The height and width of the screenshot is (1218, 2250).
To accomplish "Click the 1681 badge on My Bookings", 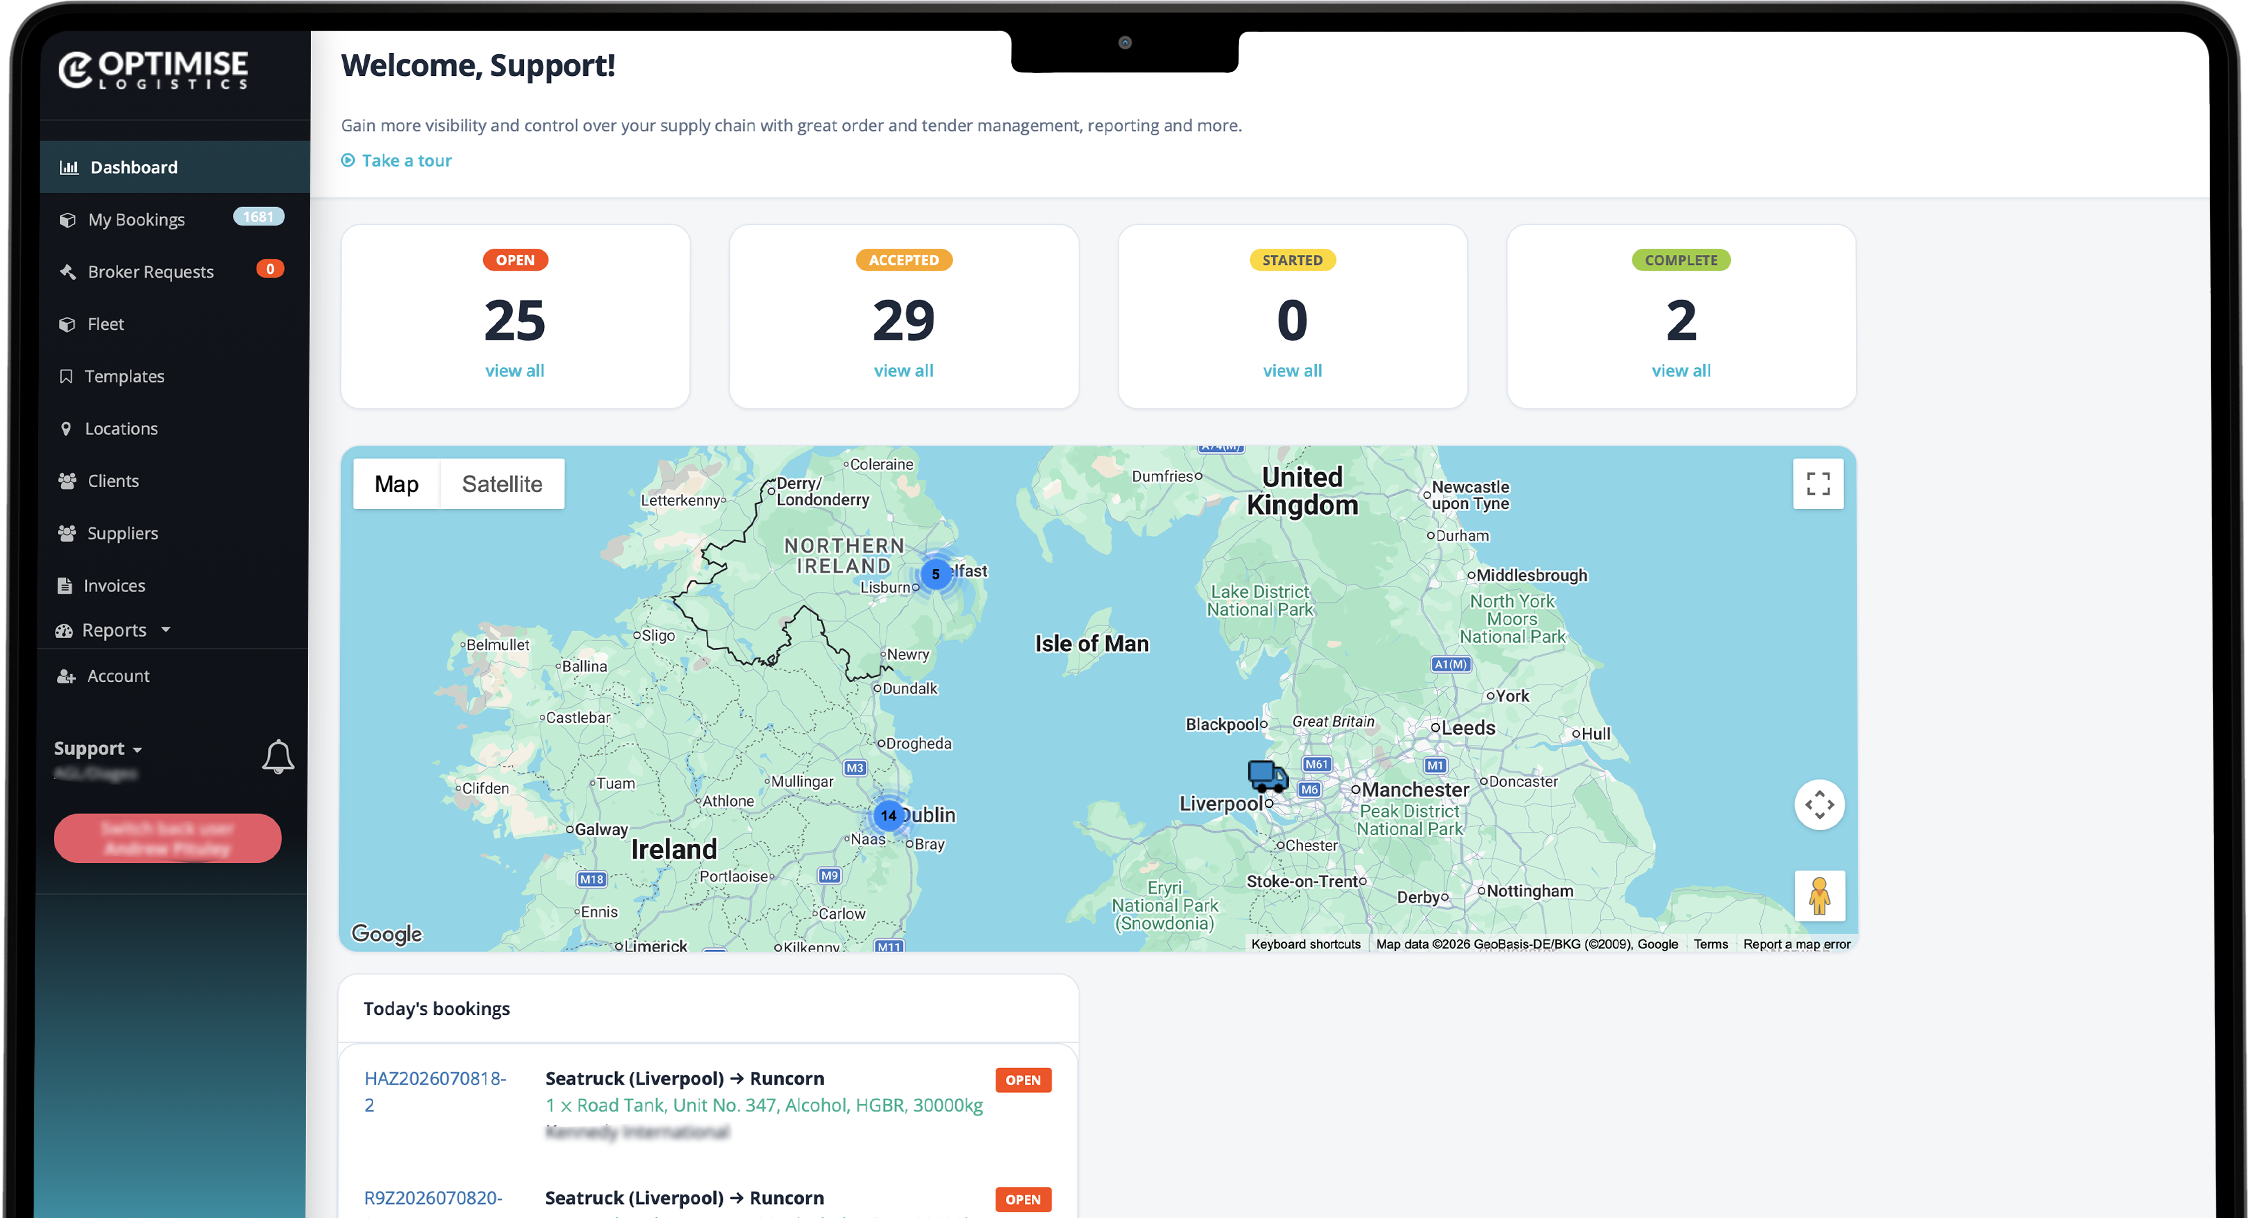I will 259,217.
